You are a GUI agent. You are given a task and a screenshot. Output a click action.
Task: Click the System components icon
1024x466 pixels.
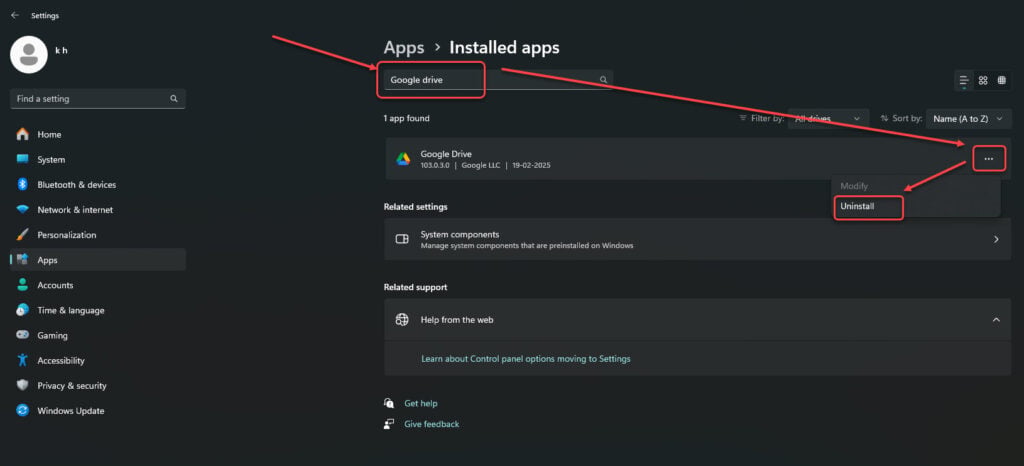(x=402, y=240)
